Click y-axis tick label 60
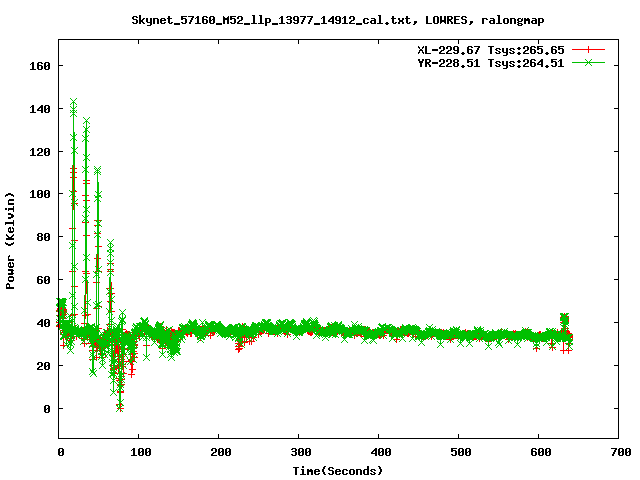Screen dimensions: 640x480 tap(43, 280)
